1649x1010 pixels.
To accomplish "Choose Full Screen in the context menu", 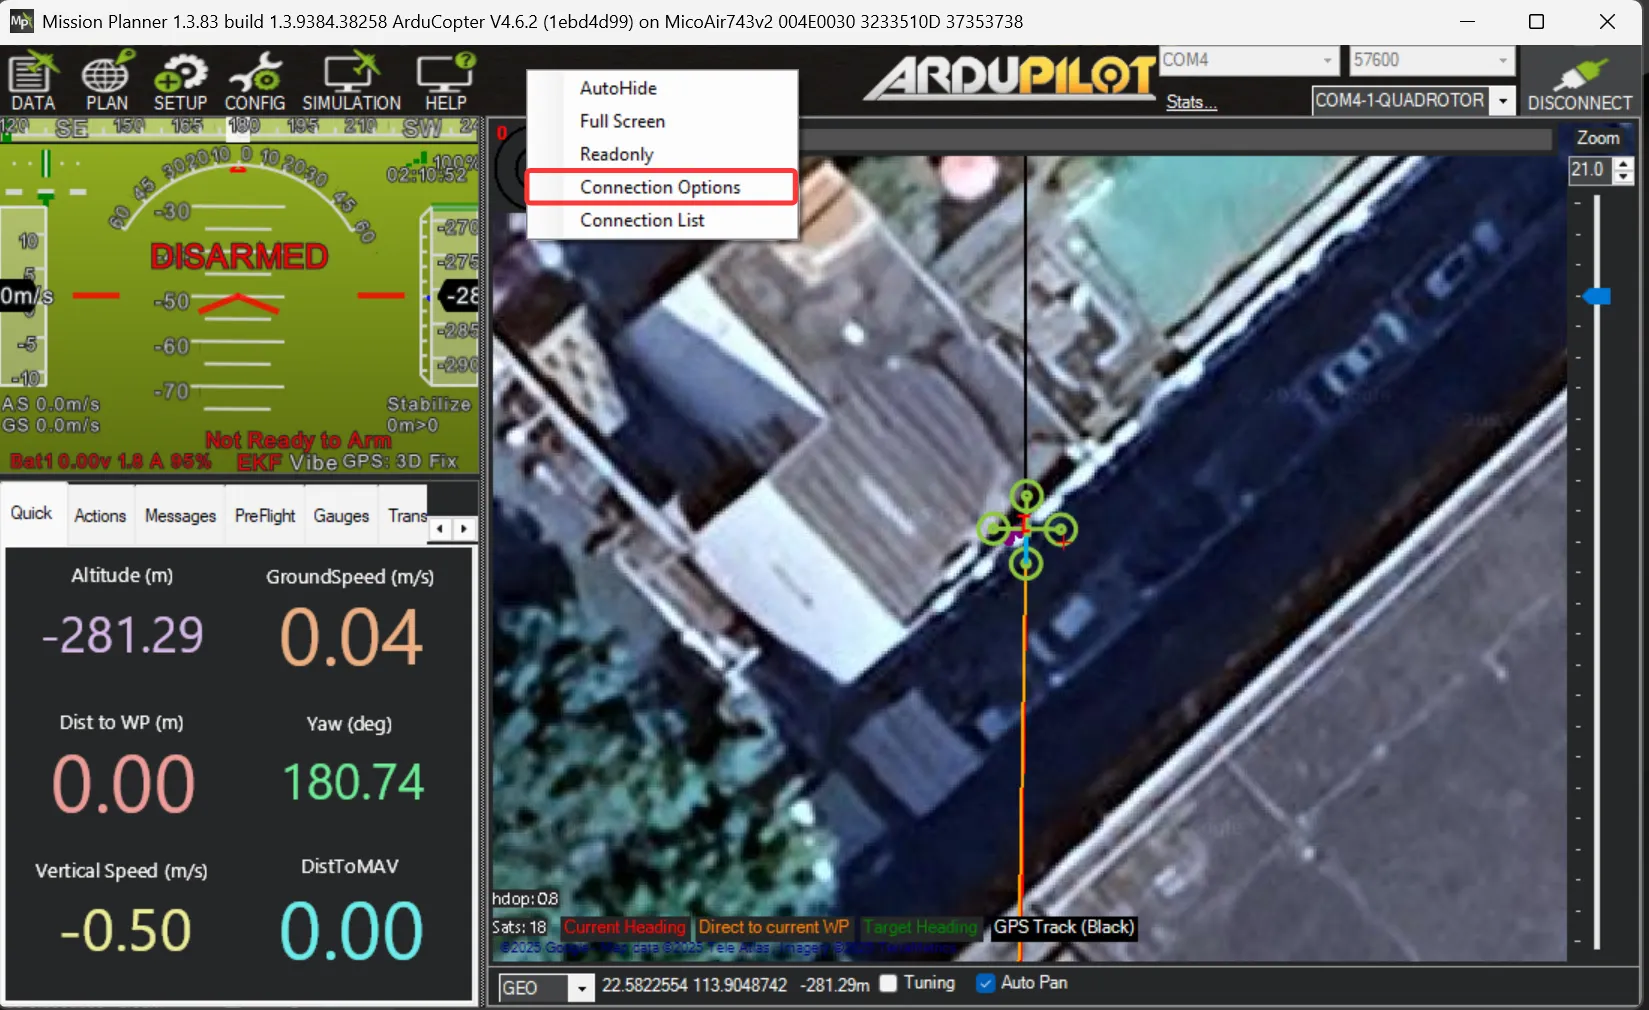I will coord(622,121).
